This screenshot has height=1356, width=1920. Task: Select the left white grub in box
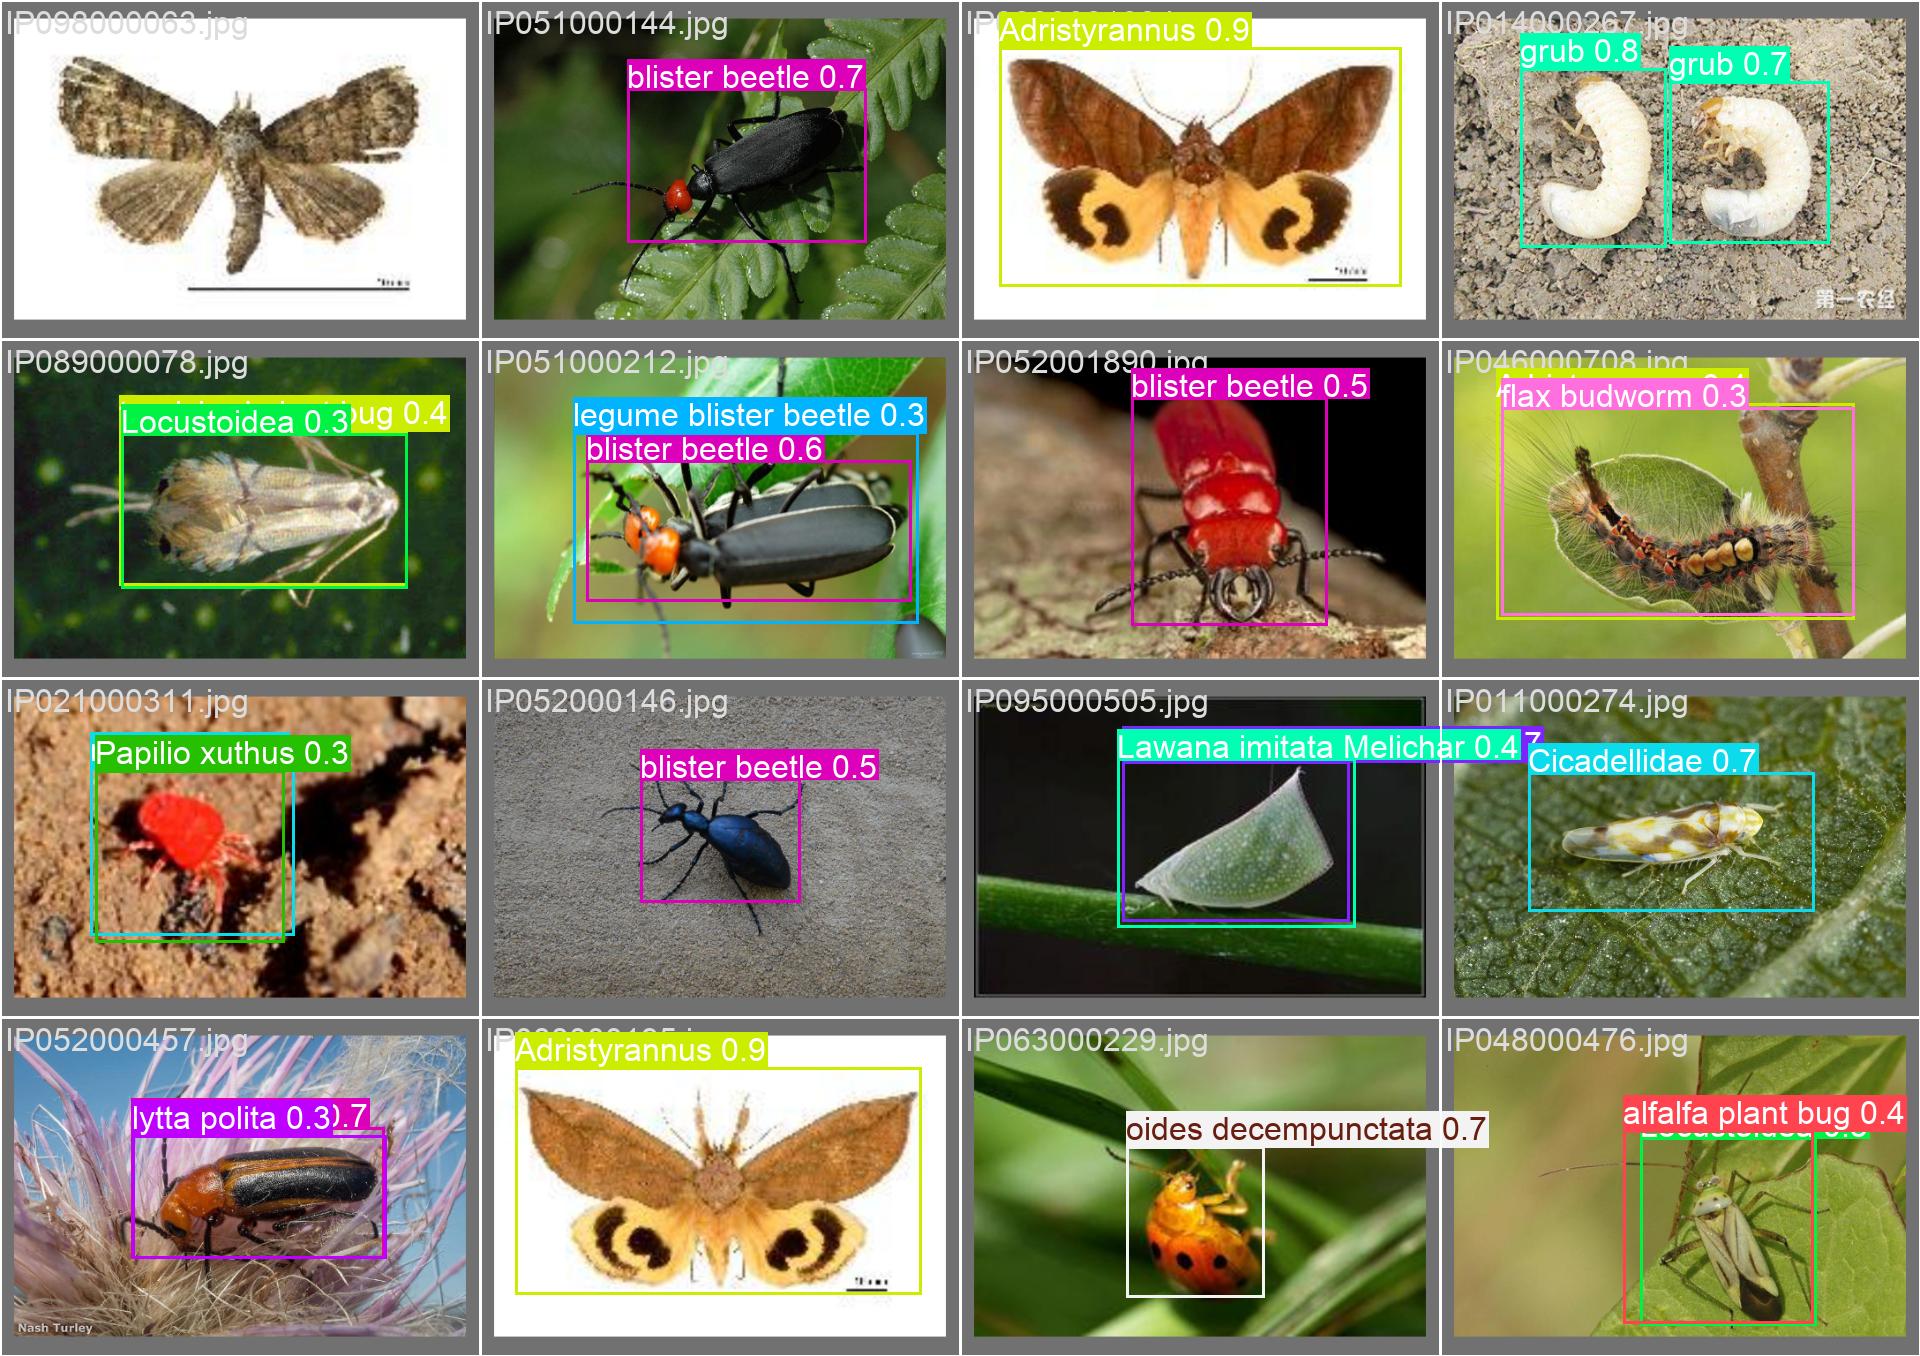click(x=1592, y=158)
